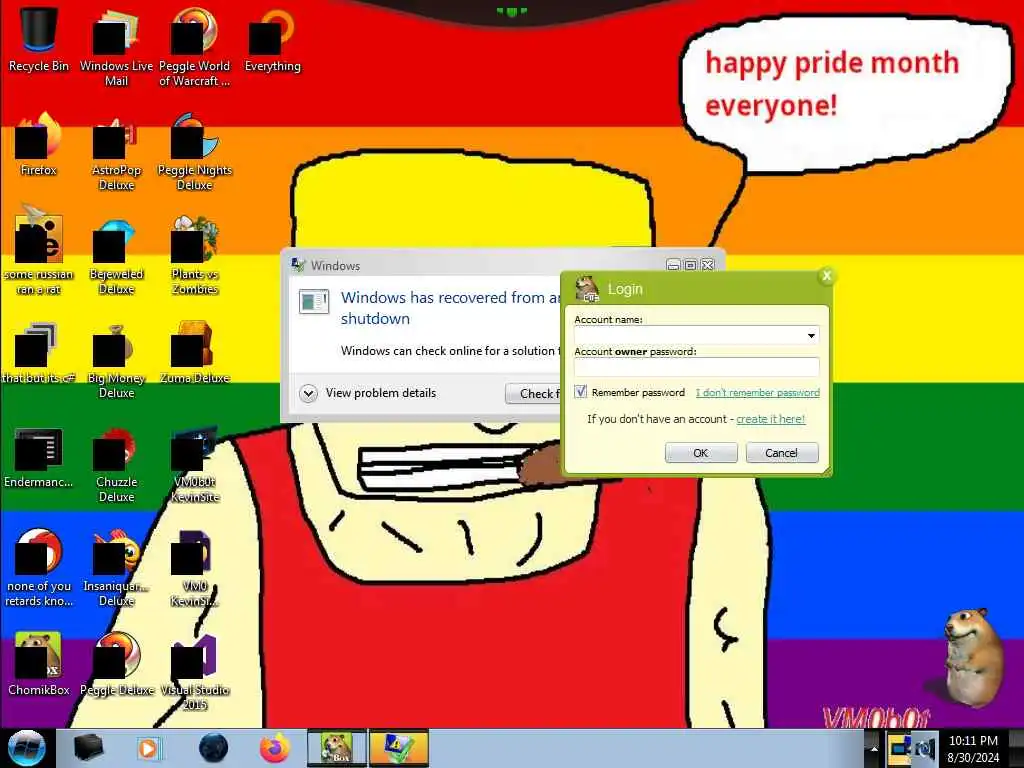Screen dimensions: 1024x768
Task: Click the volume speaker tray icon
Action: (925, 748)
